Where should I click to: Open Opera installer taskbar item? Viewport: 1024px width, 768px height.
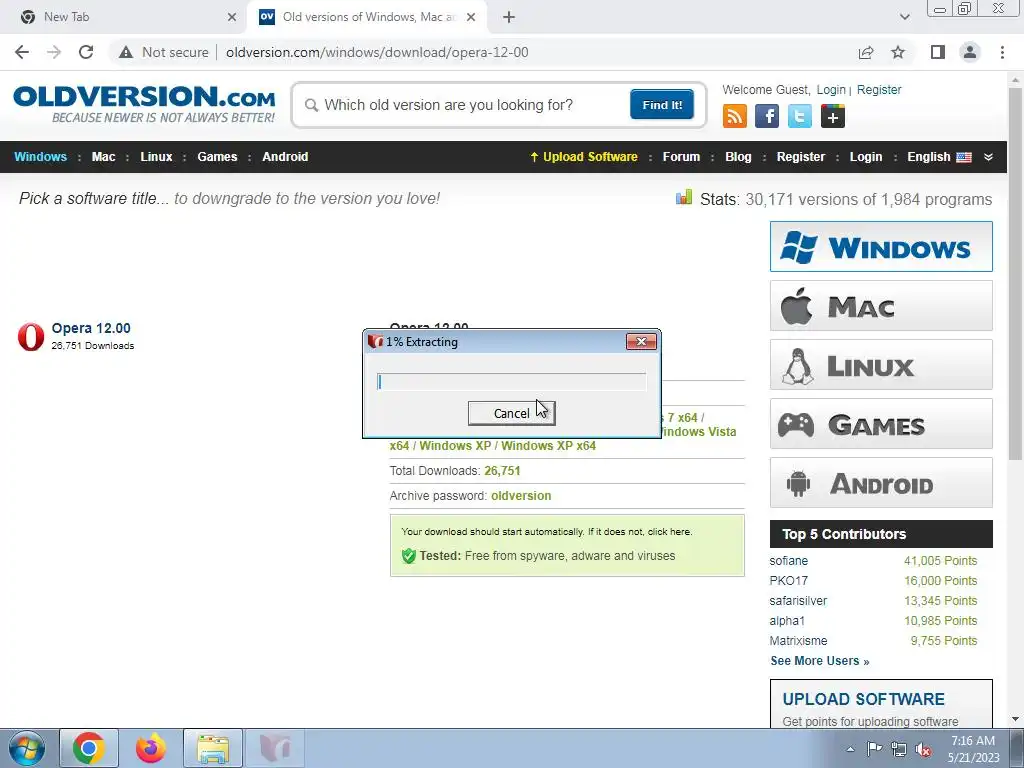[275, 748]
